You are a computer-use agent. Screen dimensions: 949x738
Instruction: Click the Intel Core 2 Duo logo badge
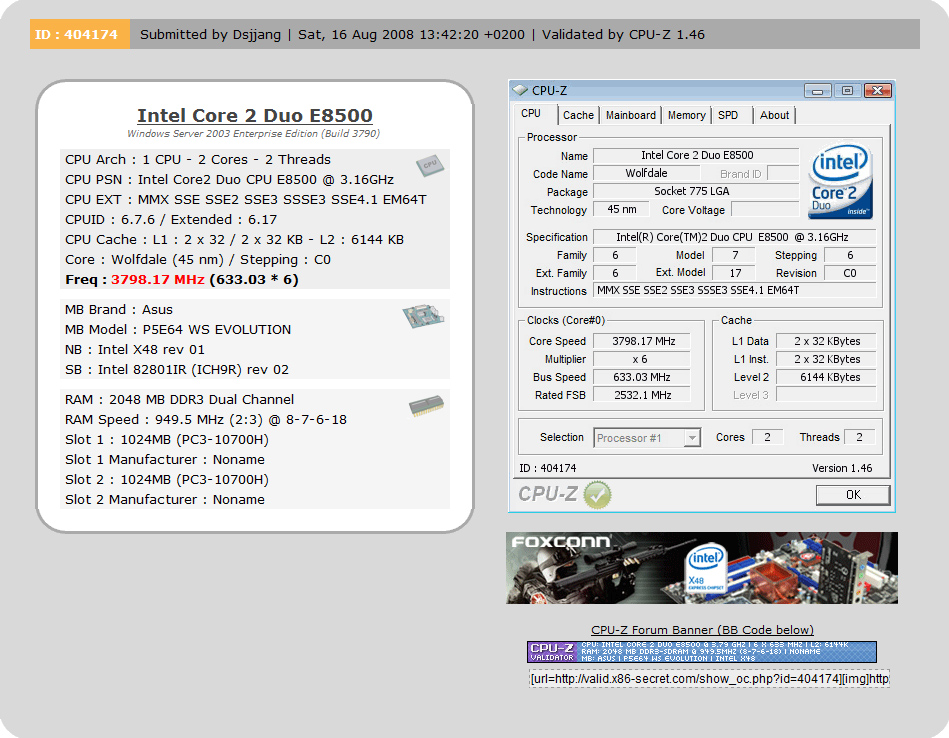point(840,180)
